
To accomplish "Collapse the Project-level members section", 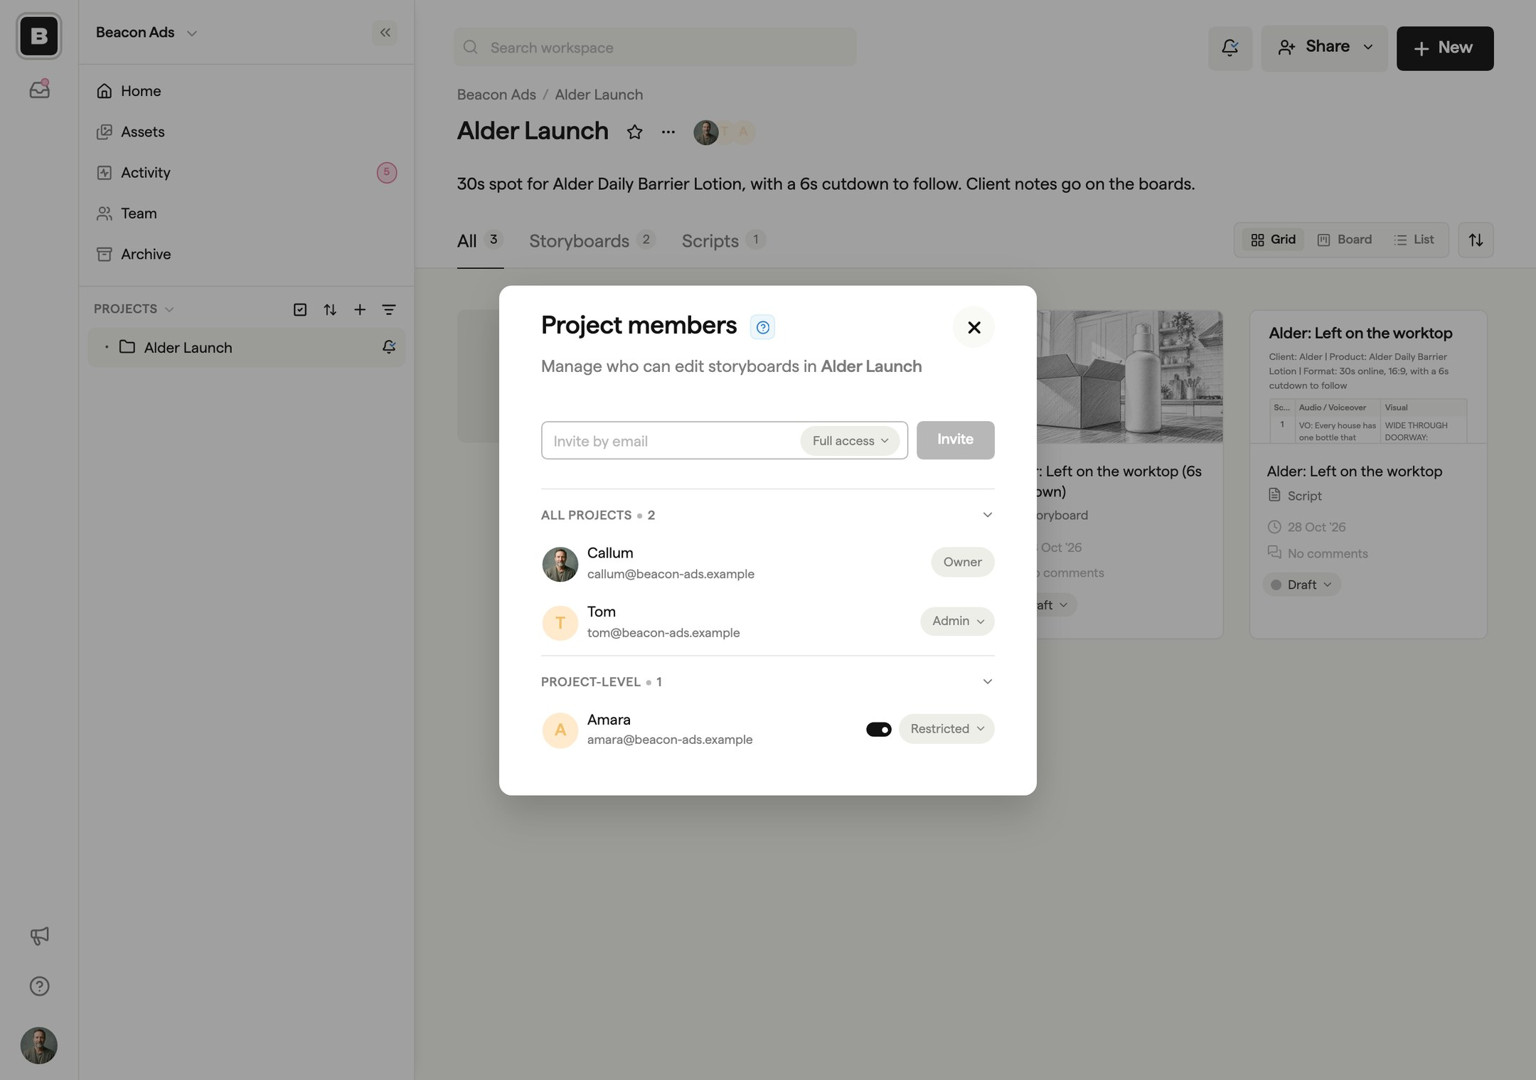I will 987,682.
